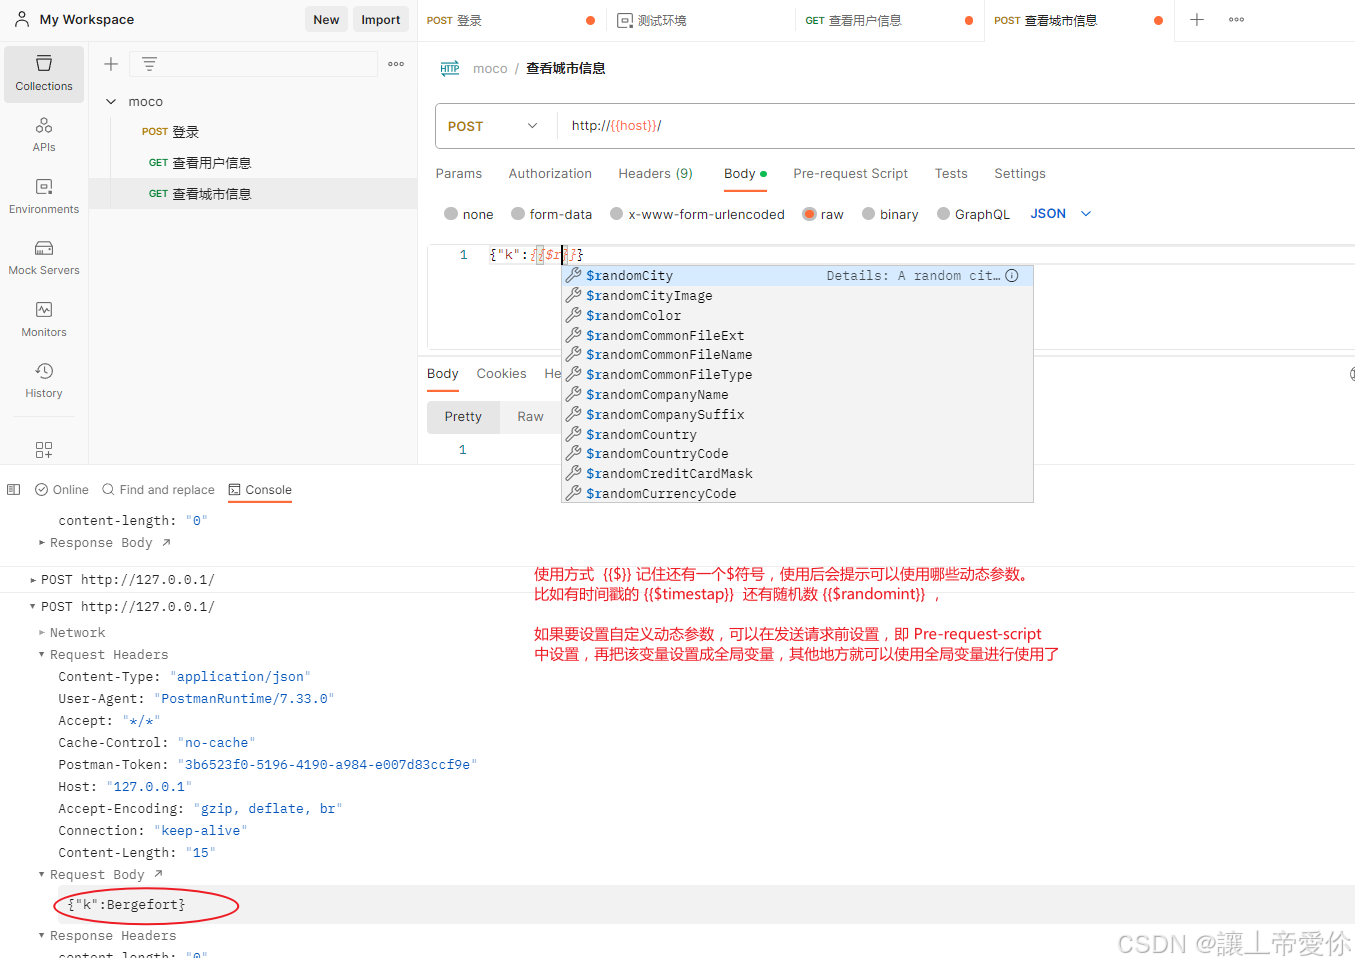Switch to the Authorization tab
1355x967 pixels.
(550, 174)
